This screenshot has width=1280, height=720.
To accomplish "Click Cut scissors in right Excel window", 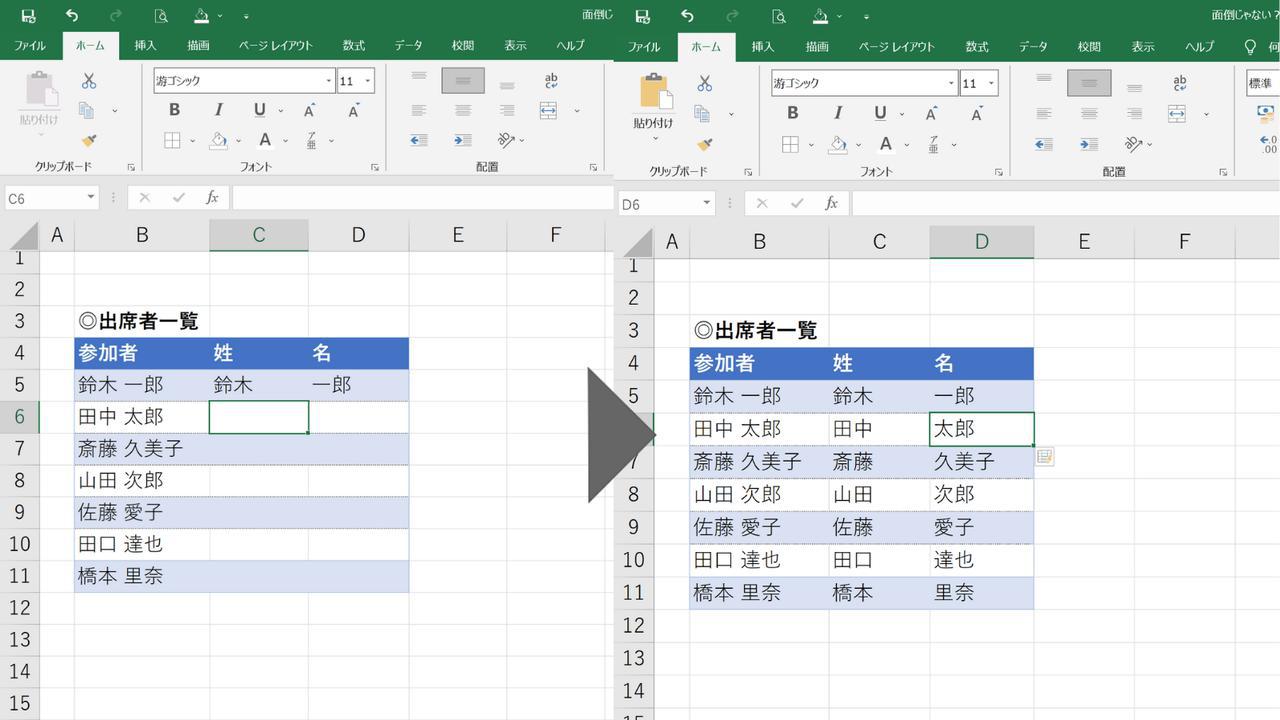I will pos(705,84).
